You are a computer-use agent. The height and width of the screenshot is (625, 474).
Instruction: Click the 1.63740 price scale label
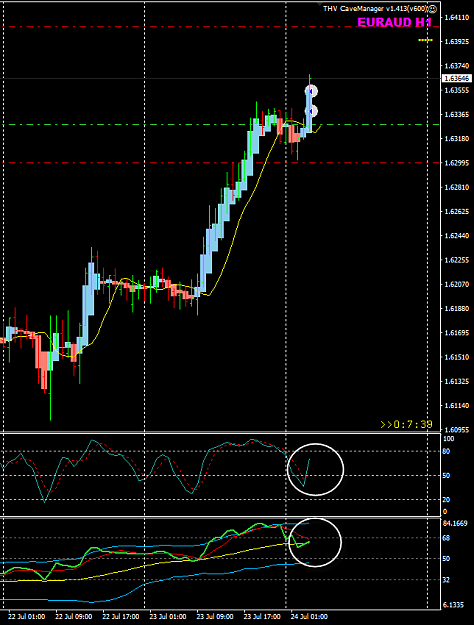tap(457, 66)
